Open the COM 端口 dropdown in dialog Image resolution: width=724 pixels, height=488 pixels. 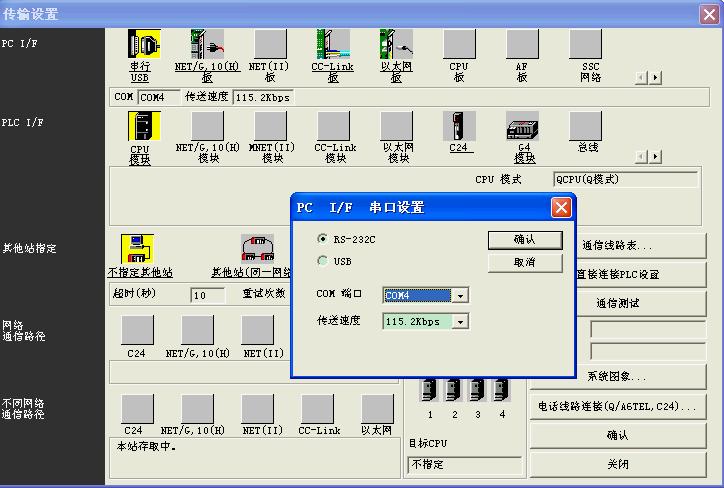coord(460,296)
